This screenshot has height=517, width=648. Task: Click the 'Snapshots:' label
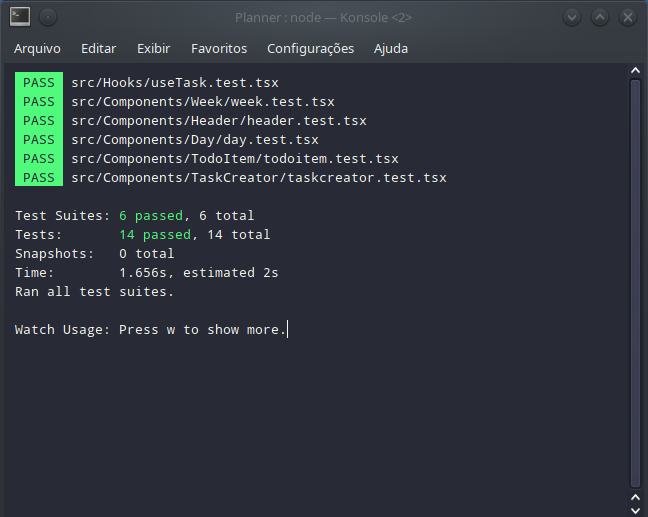pos(55,254)
